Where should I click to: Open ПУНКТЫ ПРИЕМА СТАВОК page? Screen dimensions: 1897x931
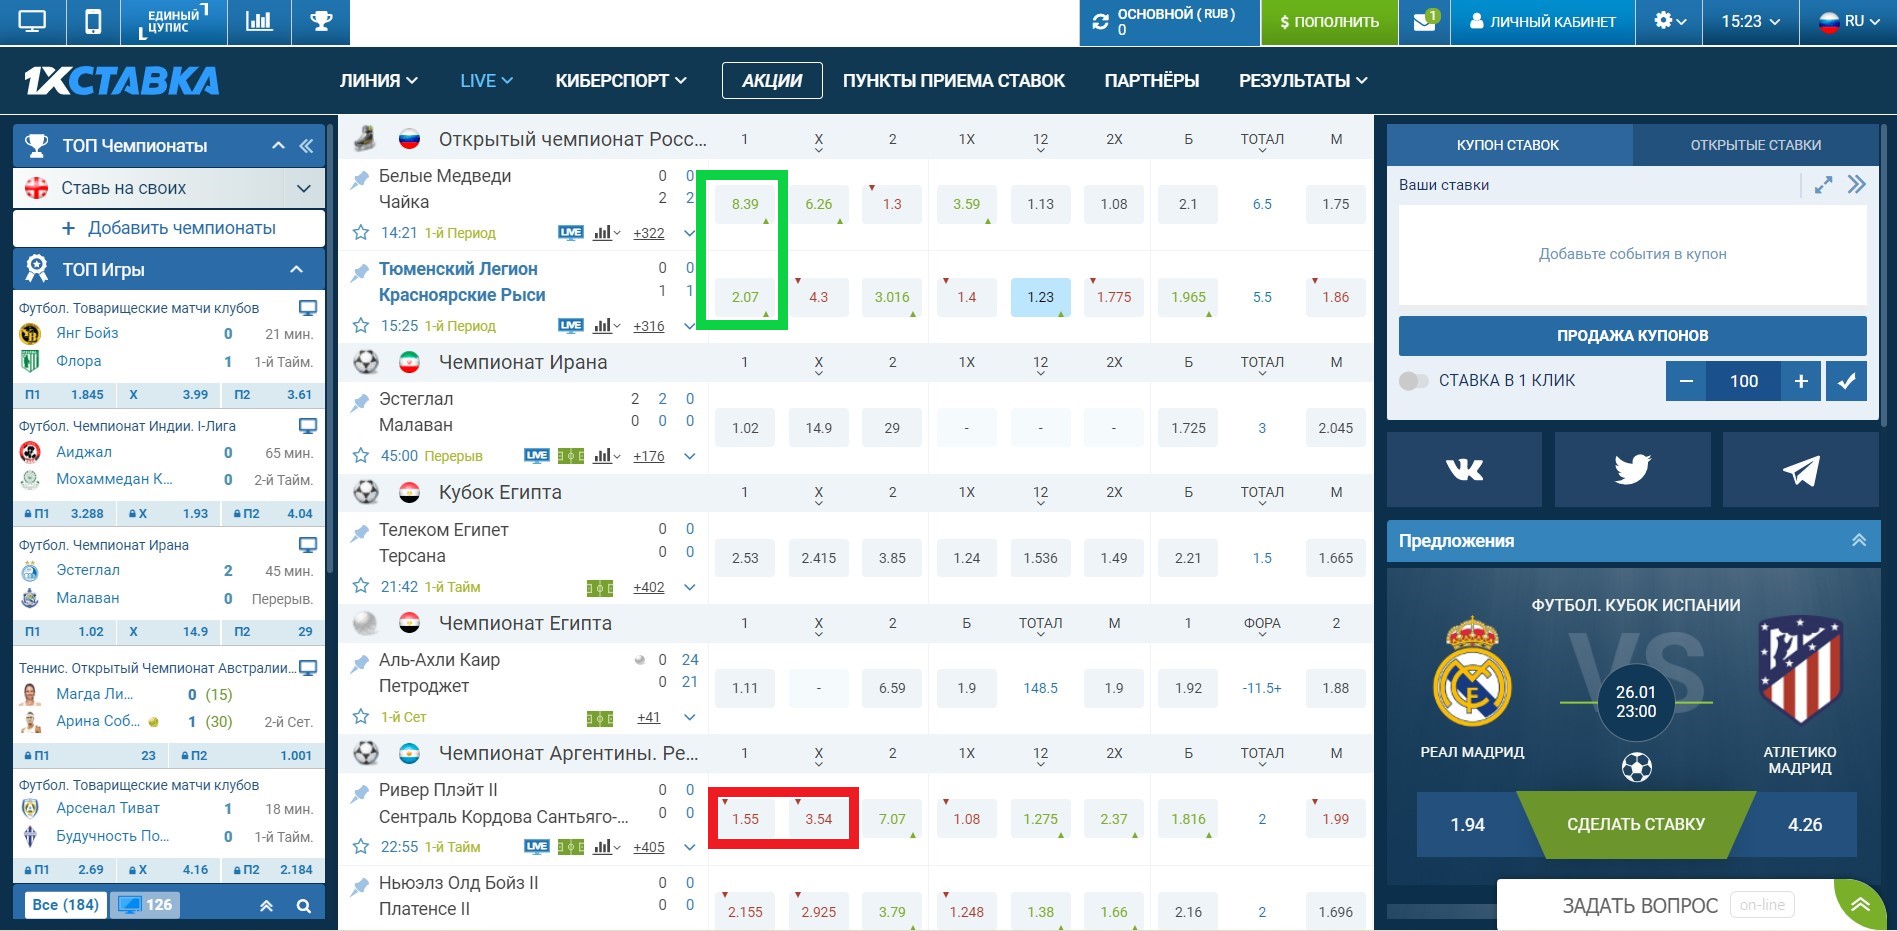(x=954, y=81)
